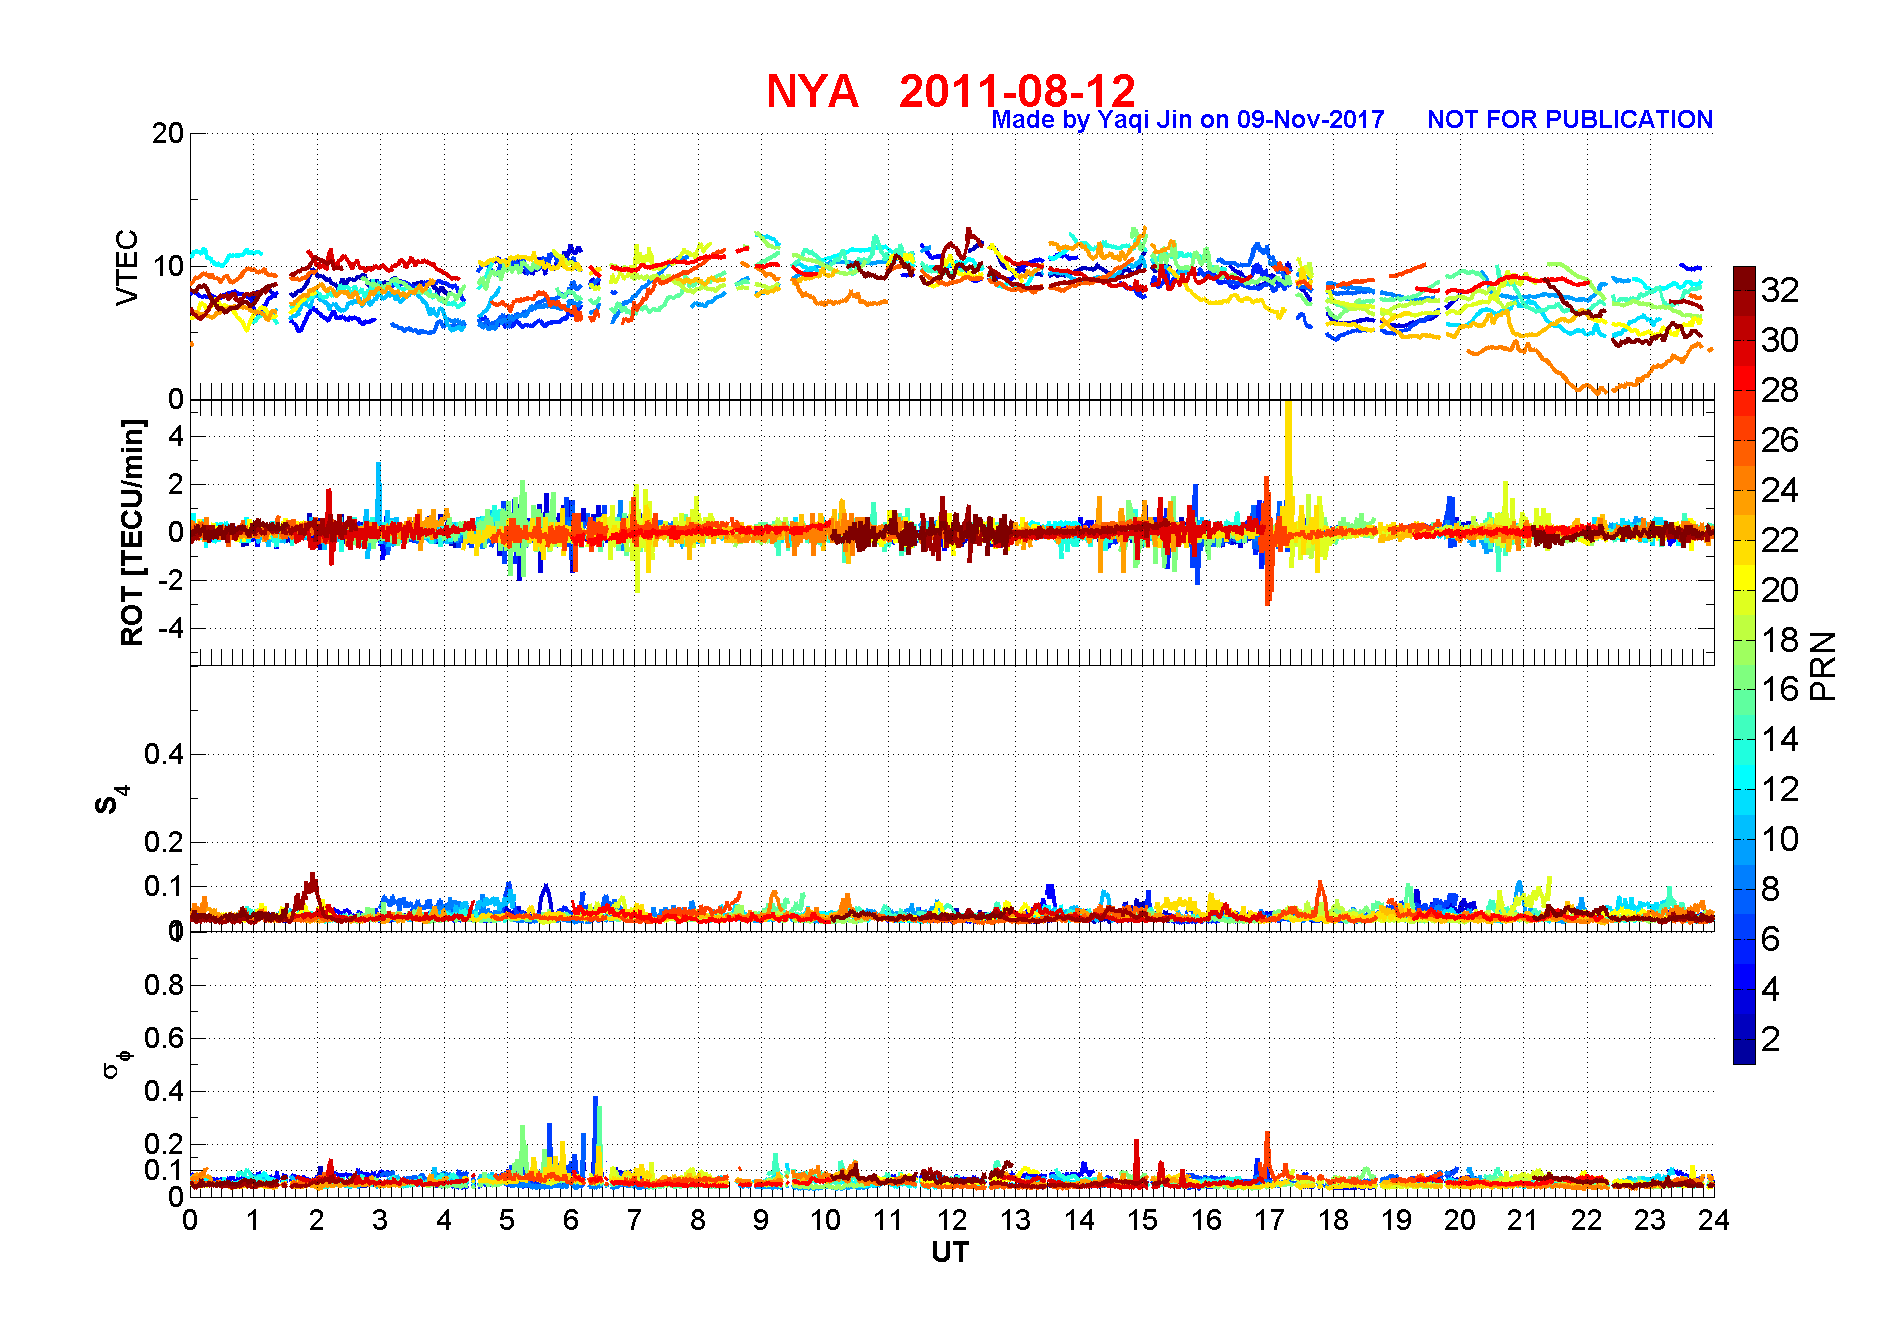Click the VTEC y-axis label
The image size is (1904, 1330).
127,267
